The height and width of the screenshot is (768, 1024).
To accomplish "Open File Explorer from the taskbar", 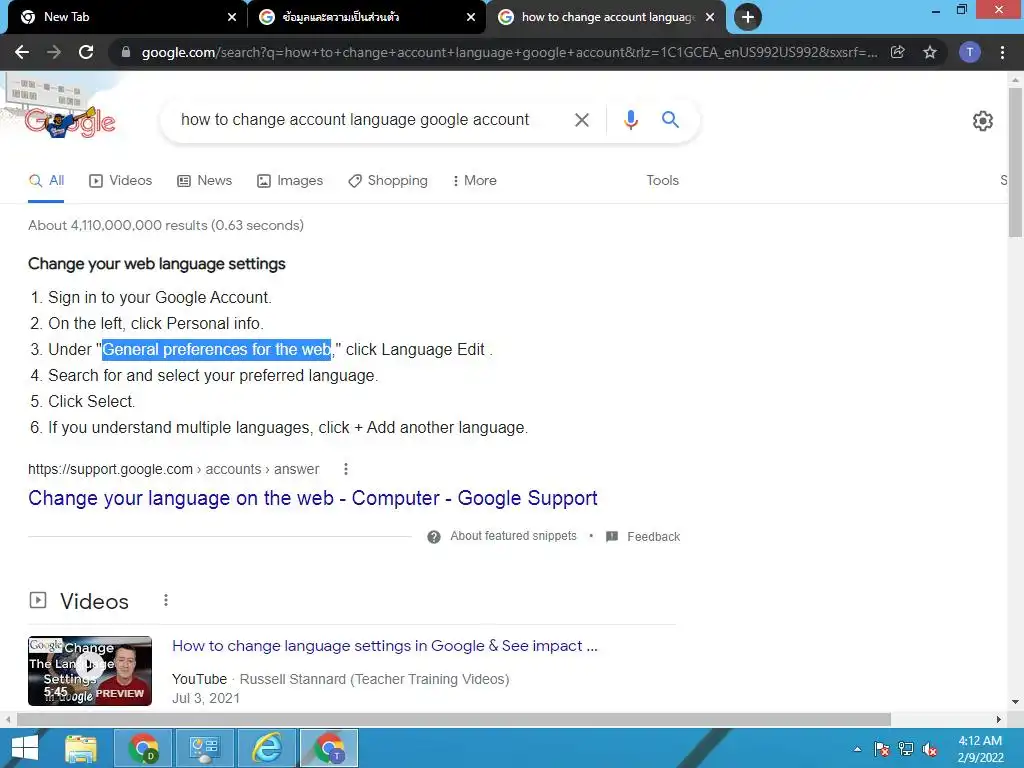I will click(x=81, y=748).
